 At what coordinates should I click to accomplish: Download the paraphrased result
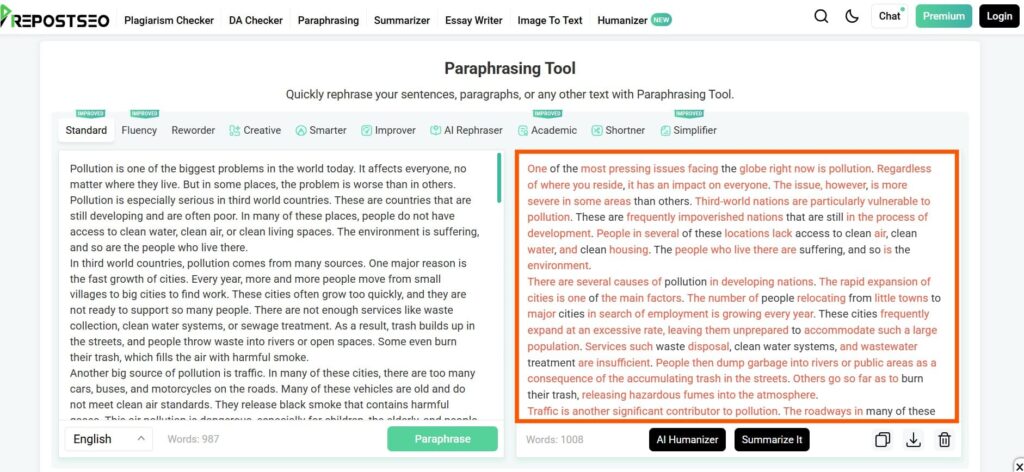(x=913, y=440)
